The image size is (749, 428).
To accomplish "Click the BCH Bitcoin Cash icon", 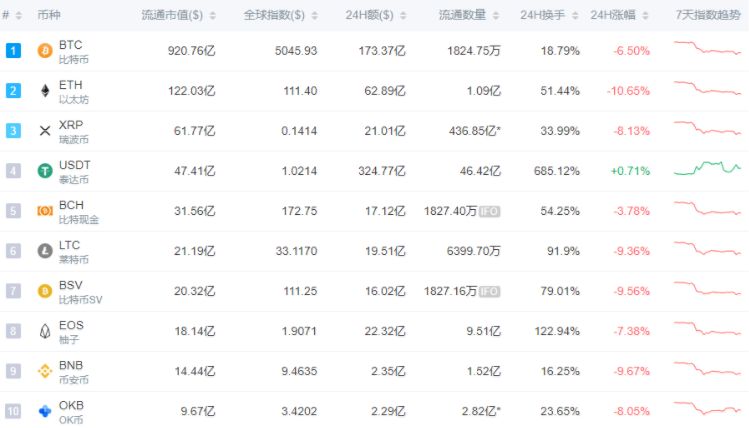I will click(x=44, y=211).
